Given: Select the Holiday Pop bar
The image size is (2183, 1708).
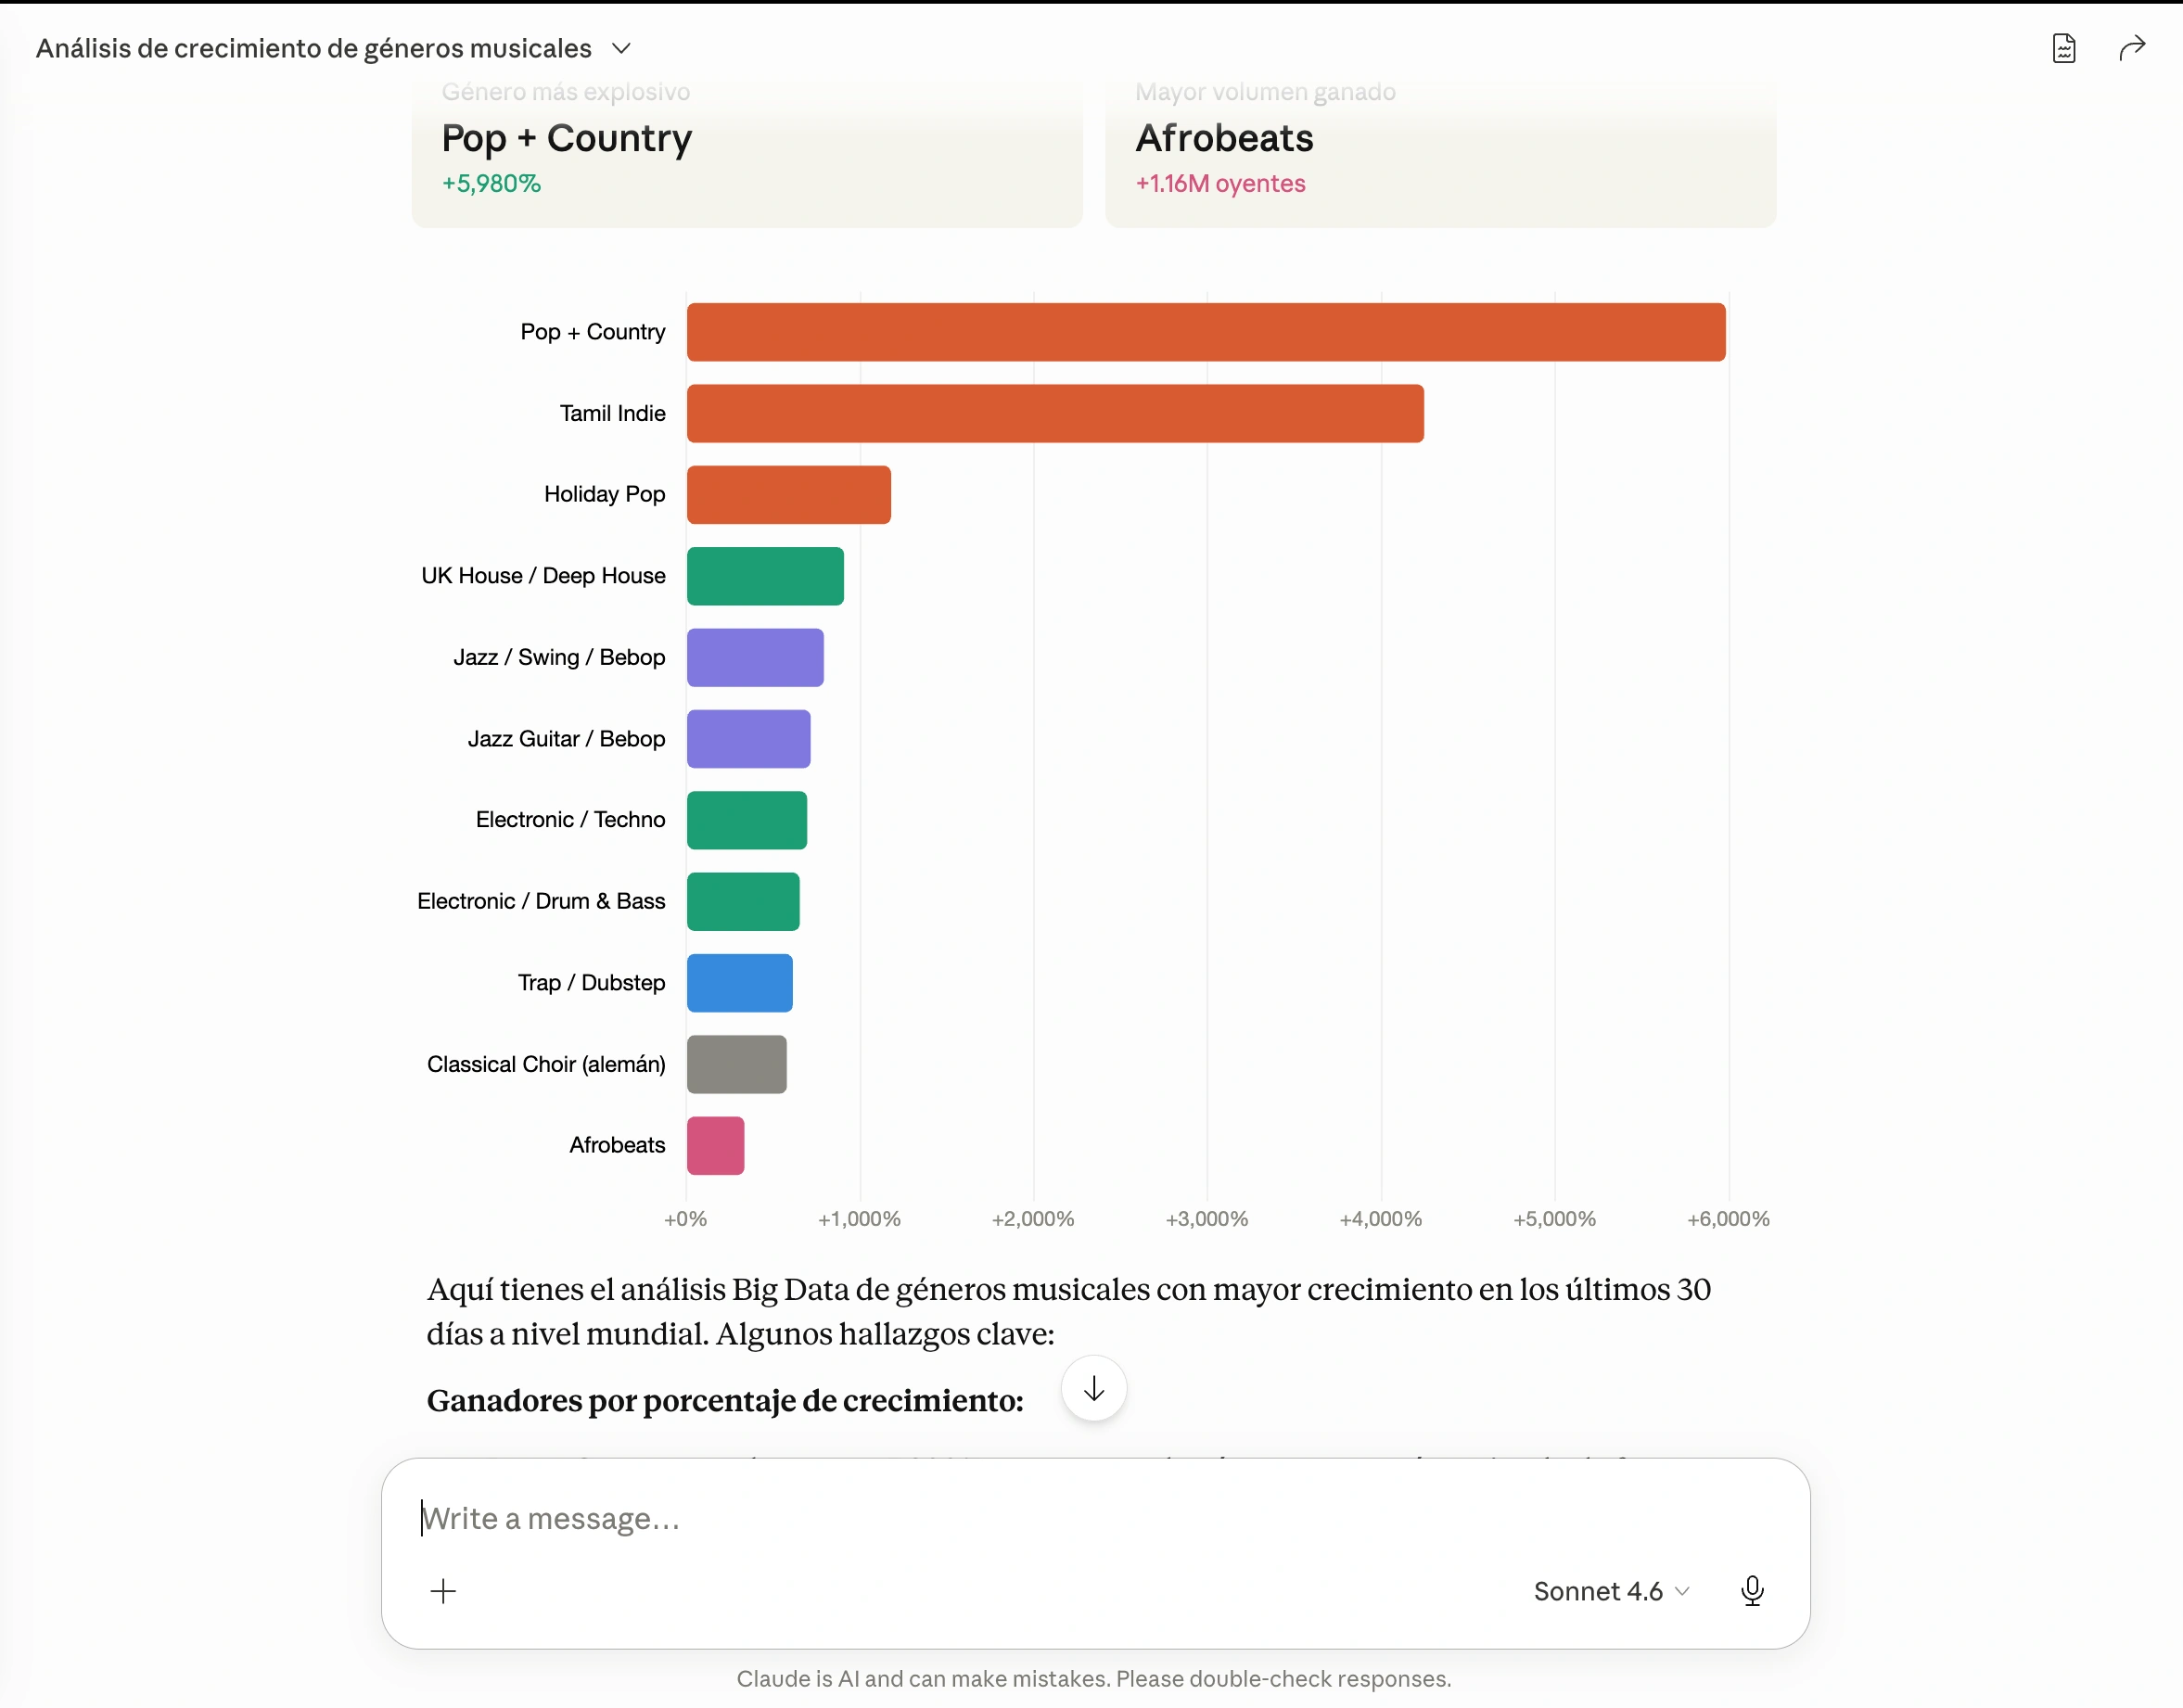Looking at the screenshot, I should [788, 494].
